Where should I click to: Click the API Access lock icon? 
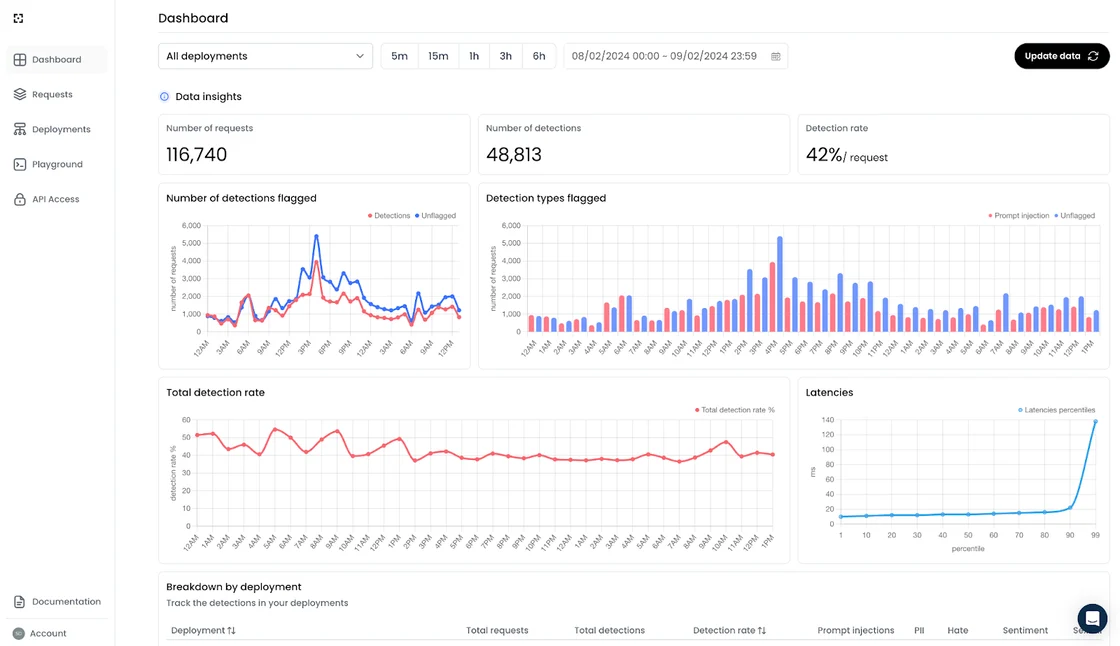(19, 199)
